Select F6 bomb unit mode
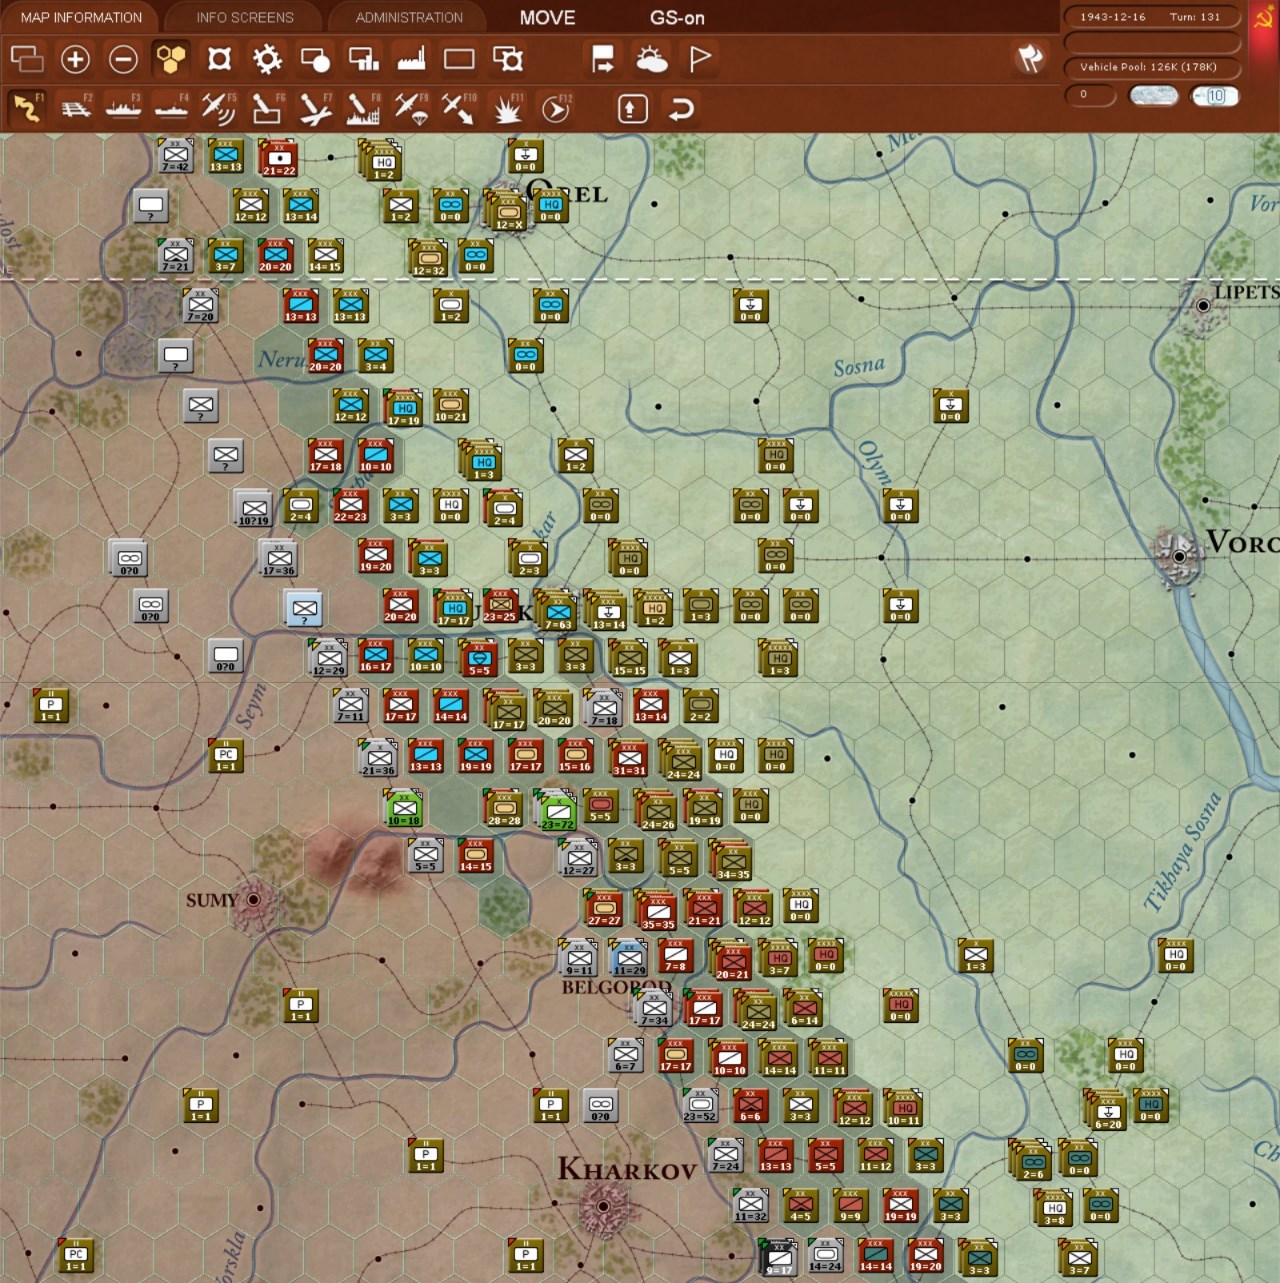Viewport: 1280px width, 1283px height. coord(267,108)
